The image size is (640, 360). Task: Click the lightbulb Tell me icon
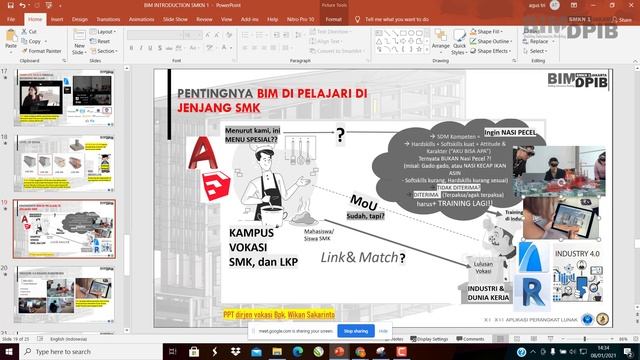358,19
